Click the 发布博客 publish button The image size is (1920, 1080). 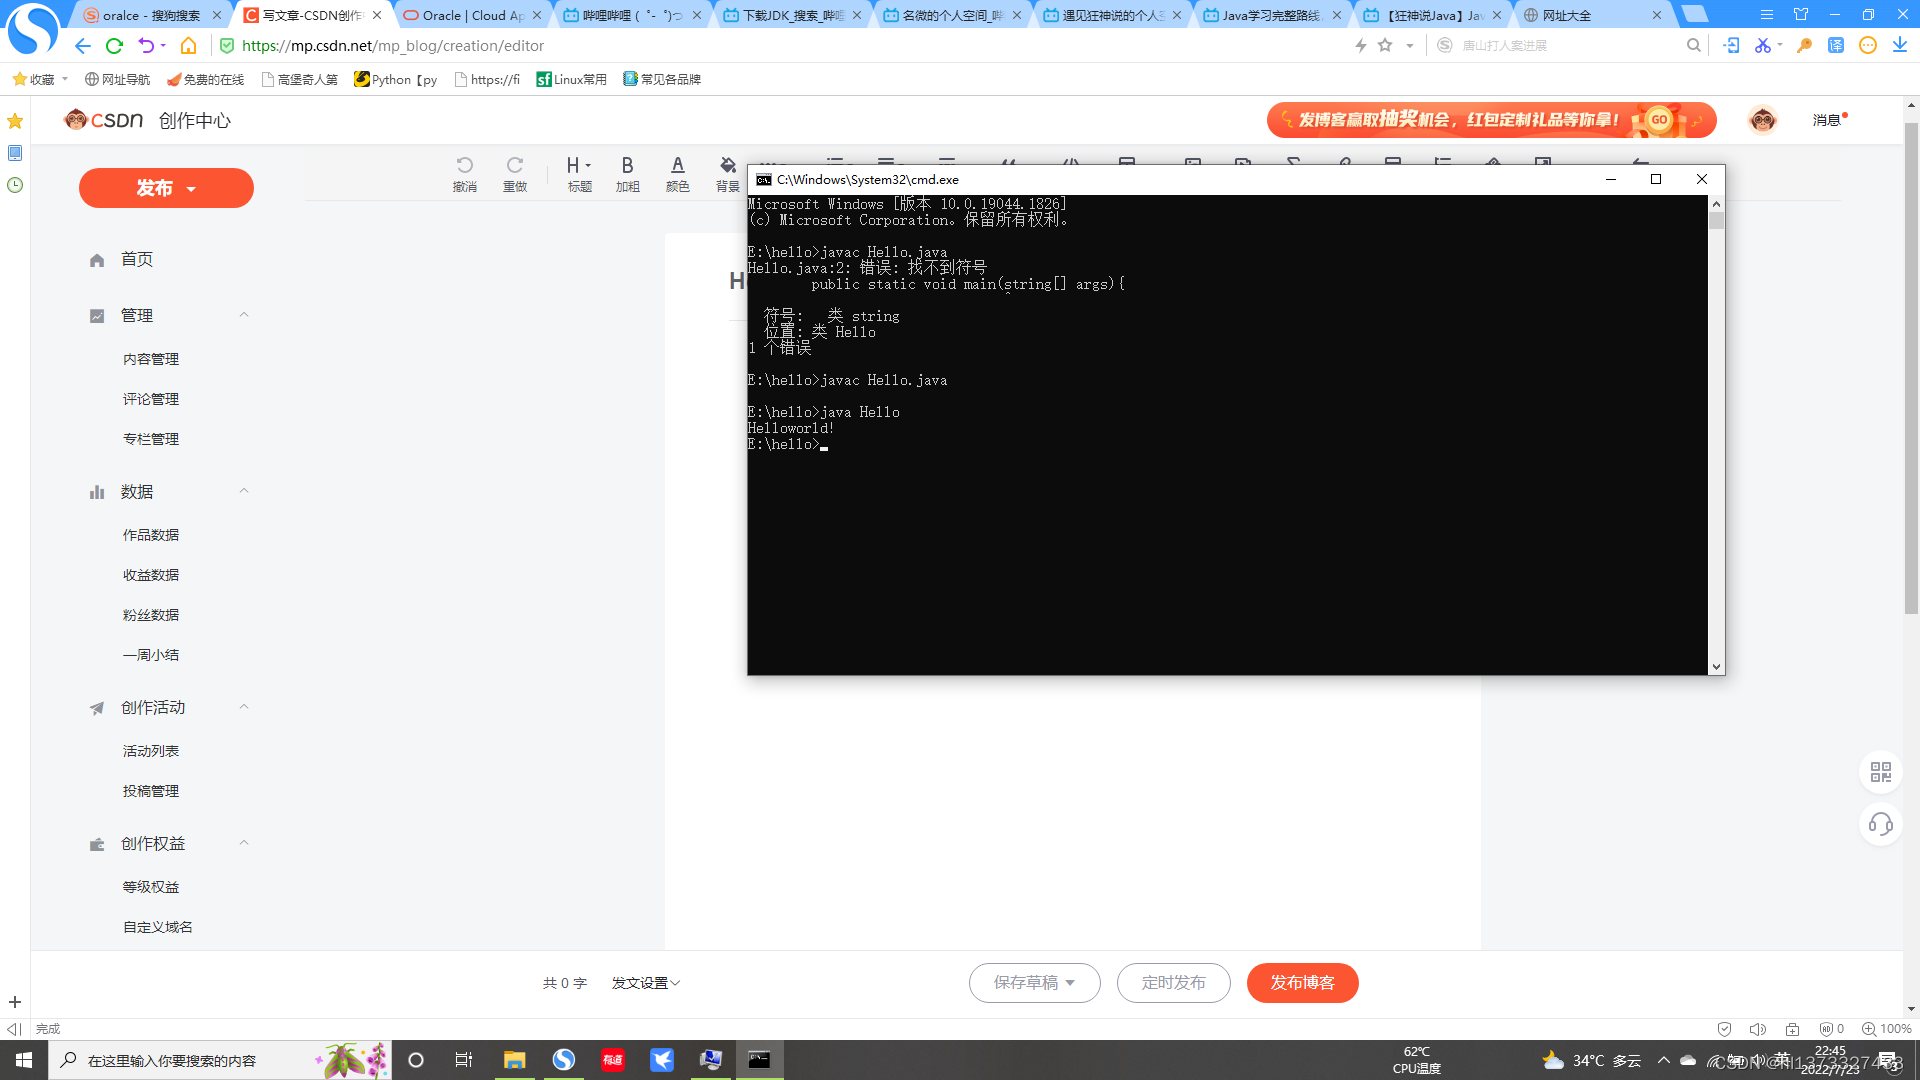point(1302,983)
